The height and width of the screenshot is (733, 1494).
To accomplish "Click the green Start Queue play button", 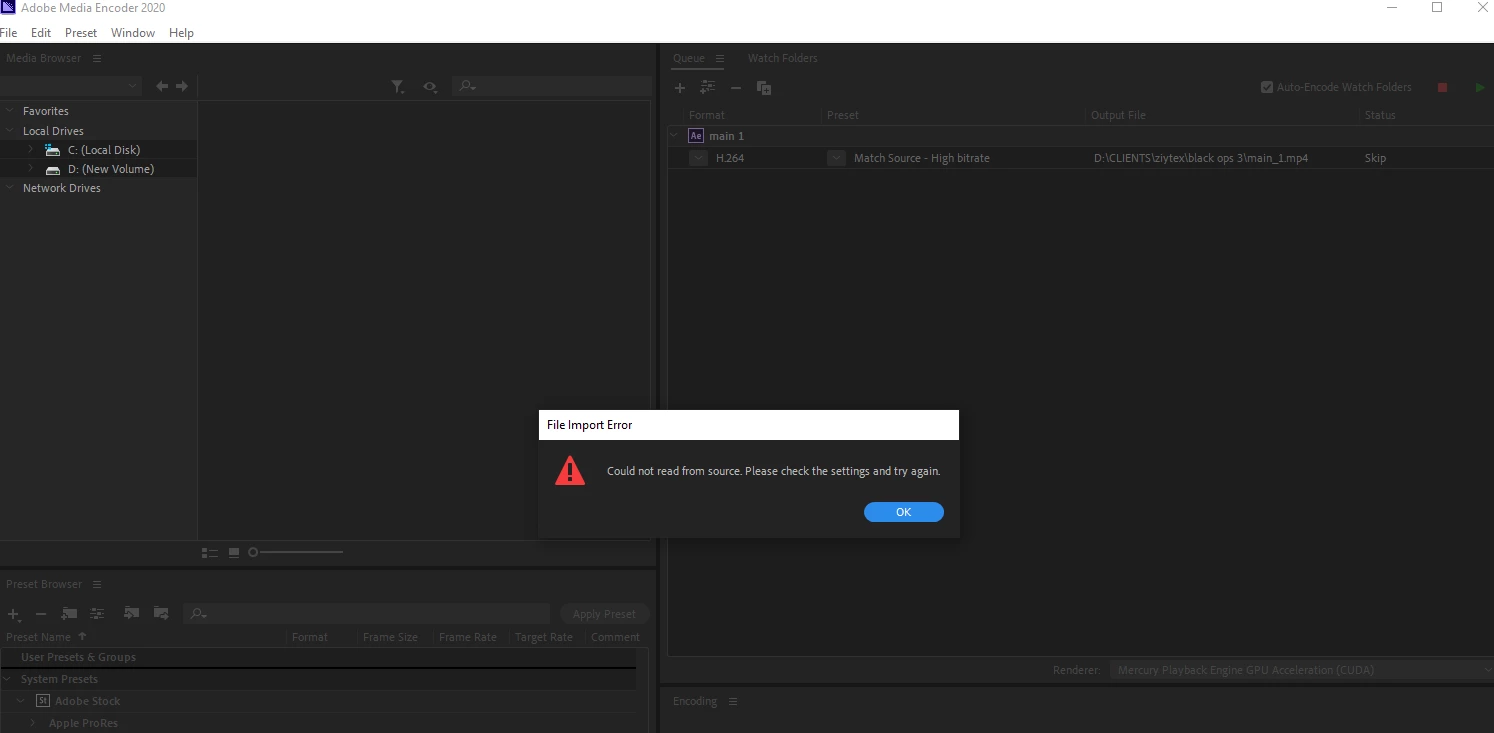I will point(1480,87).
